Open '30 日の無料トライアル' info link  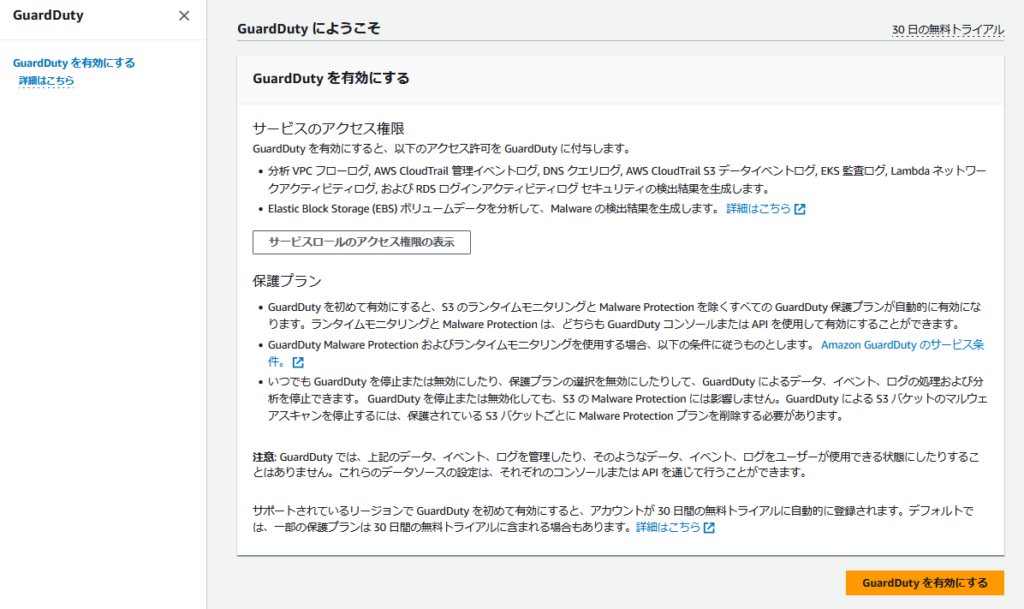[948, 29]
